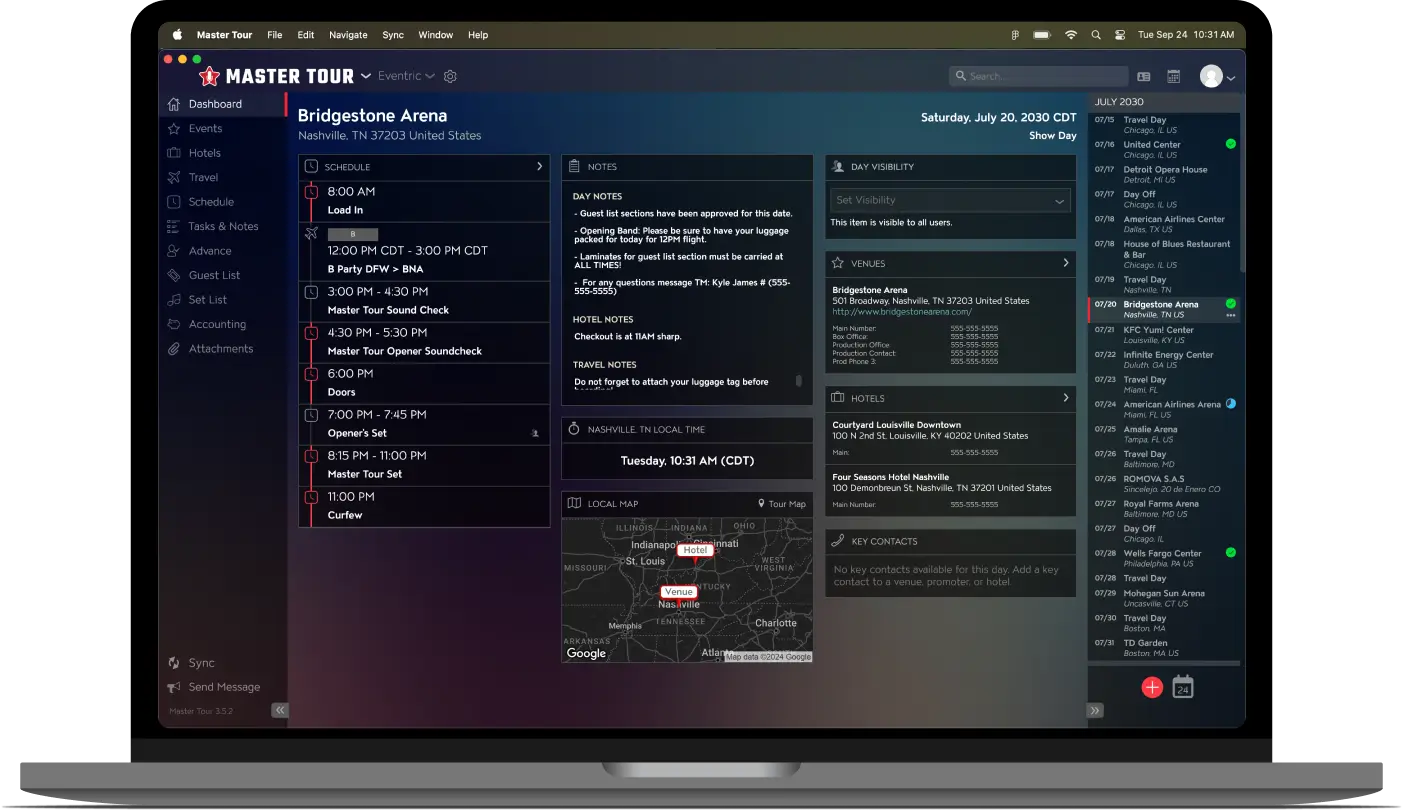This screenshot has width=1403, height=811.
Task: Click the Advance sidebar icon
Action: click(x=174, y=251)
